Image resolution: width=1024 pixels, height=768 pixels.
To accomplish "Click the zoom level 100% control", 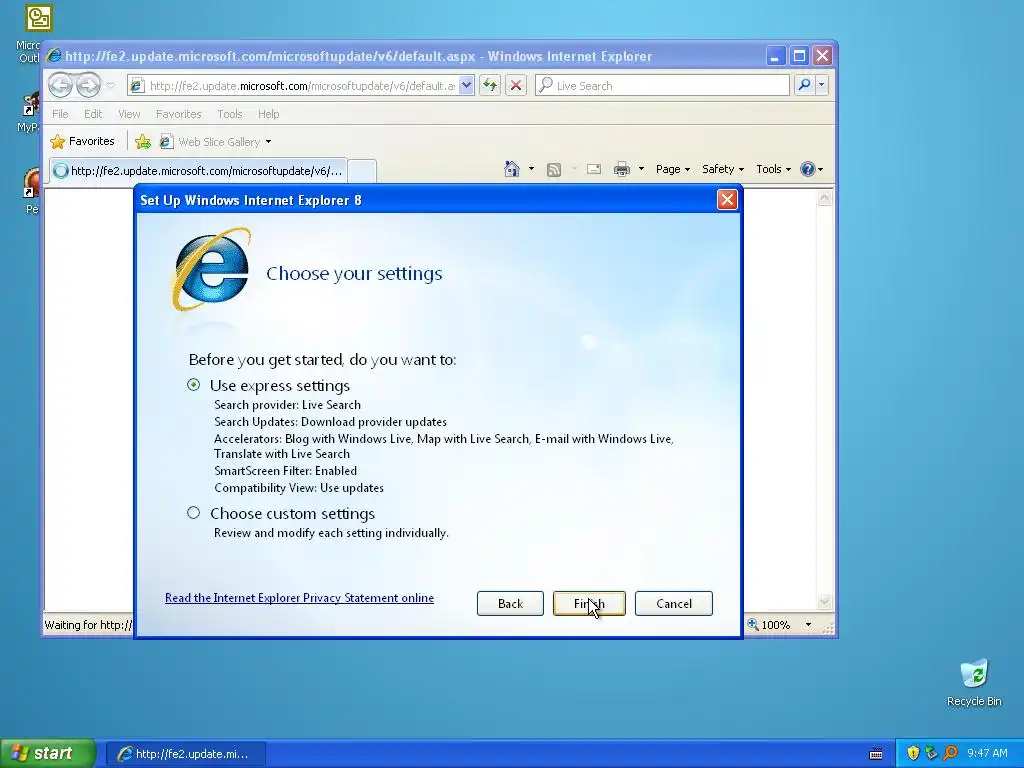I will [769, 625].
